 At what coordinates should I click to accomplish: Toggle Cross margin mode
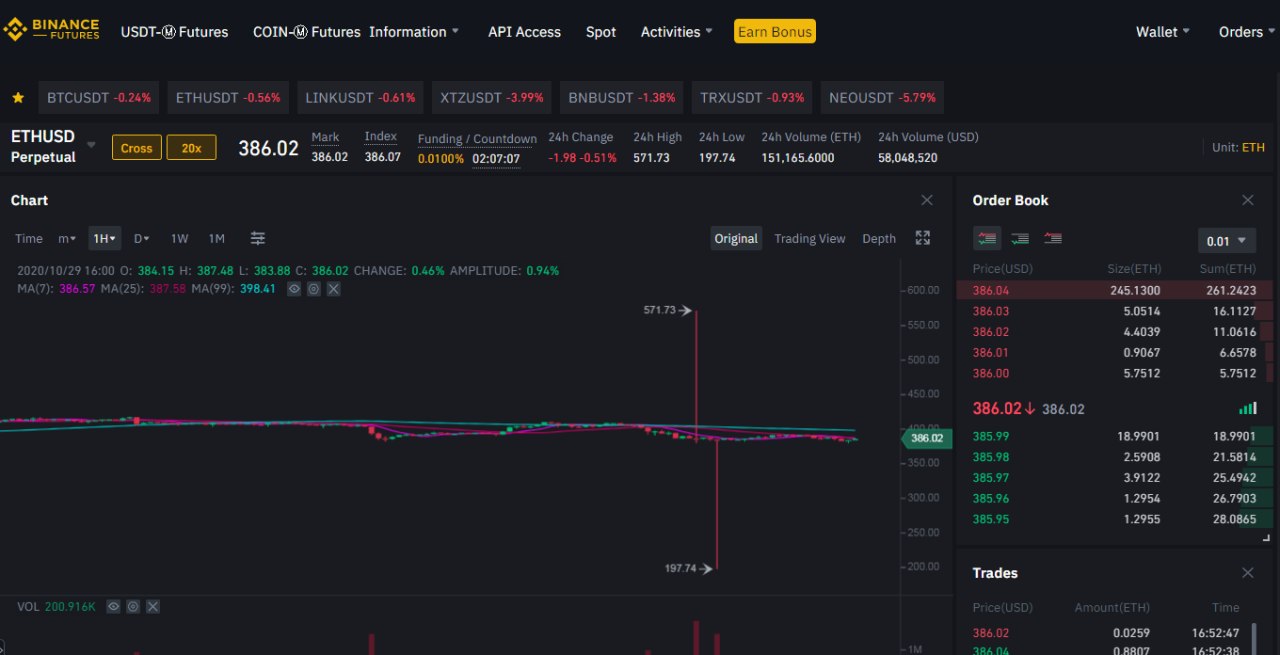[136, 148]
